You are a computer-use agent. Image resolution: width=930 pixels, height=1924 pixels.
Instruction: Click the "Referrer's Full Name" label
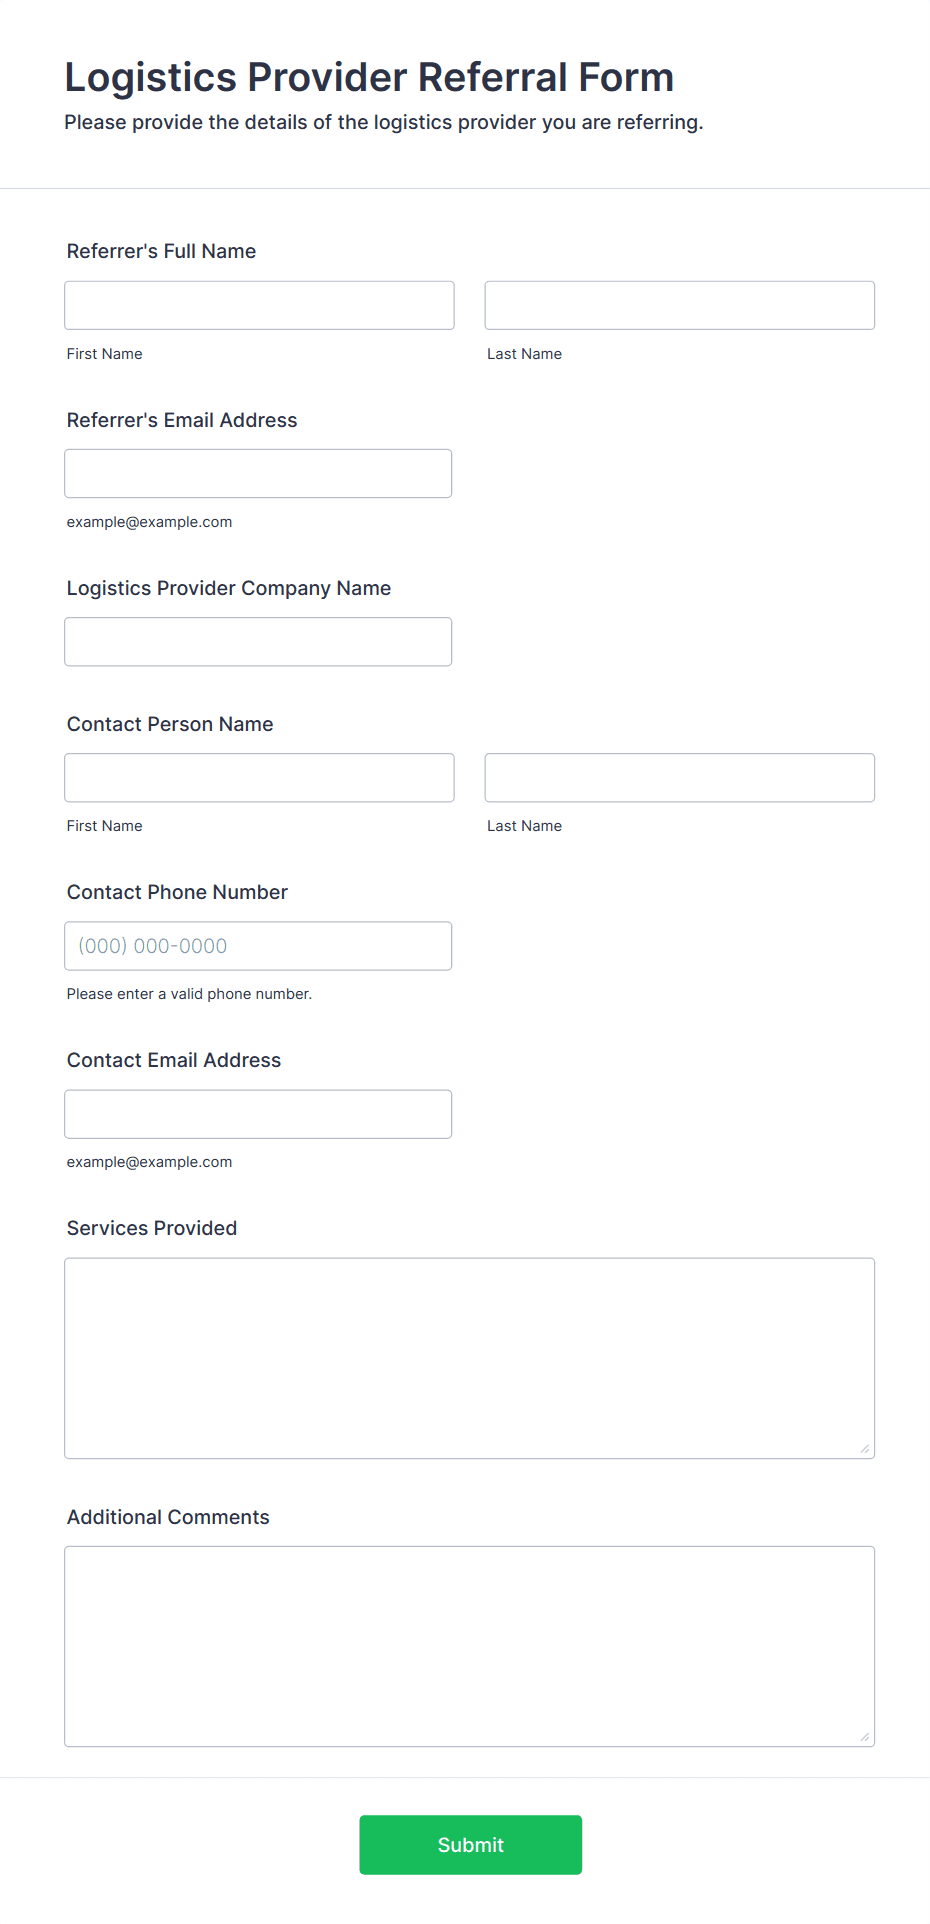[161, 251]
